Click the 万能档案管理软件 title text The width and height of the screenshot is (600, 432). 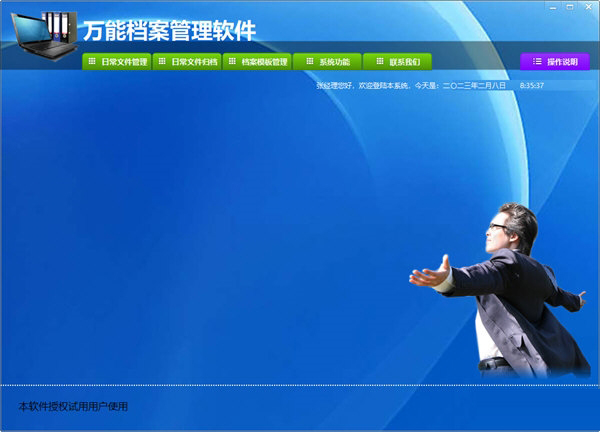[x=170, y=31]
